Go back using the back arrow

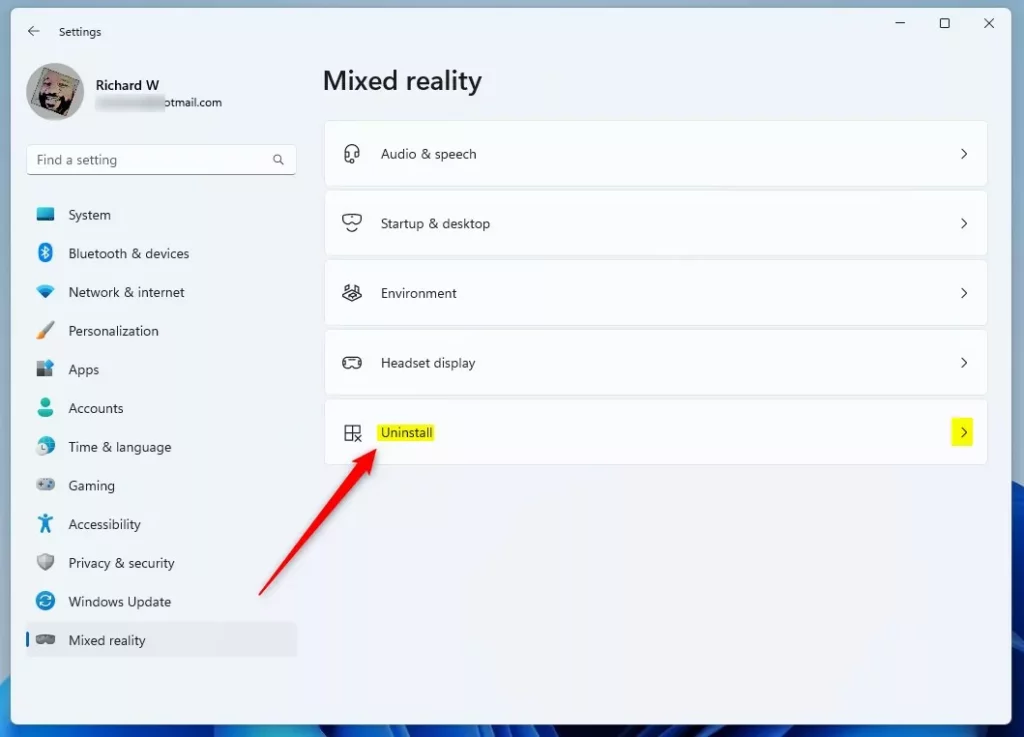[33, 31]
